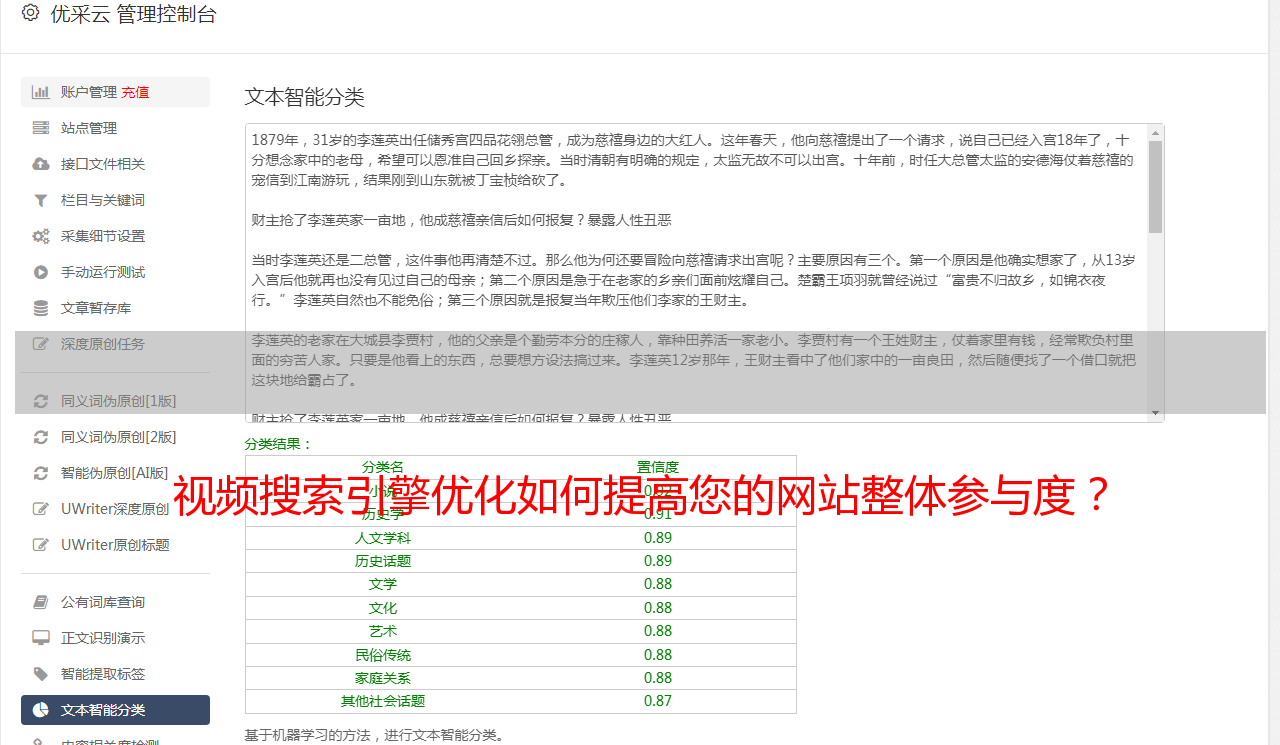Click the 民俗传统 category cell
The height and width of the screenshot is (745, 1280).
(383, 655)
